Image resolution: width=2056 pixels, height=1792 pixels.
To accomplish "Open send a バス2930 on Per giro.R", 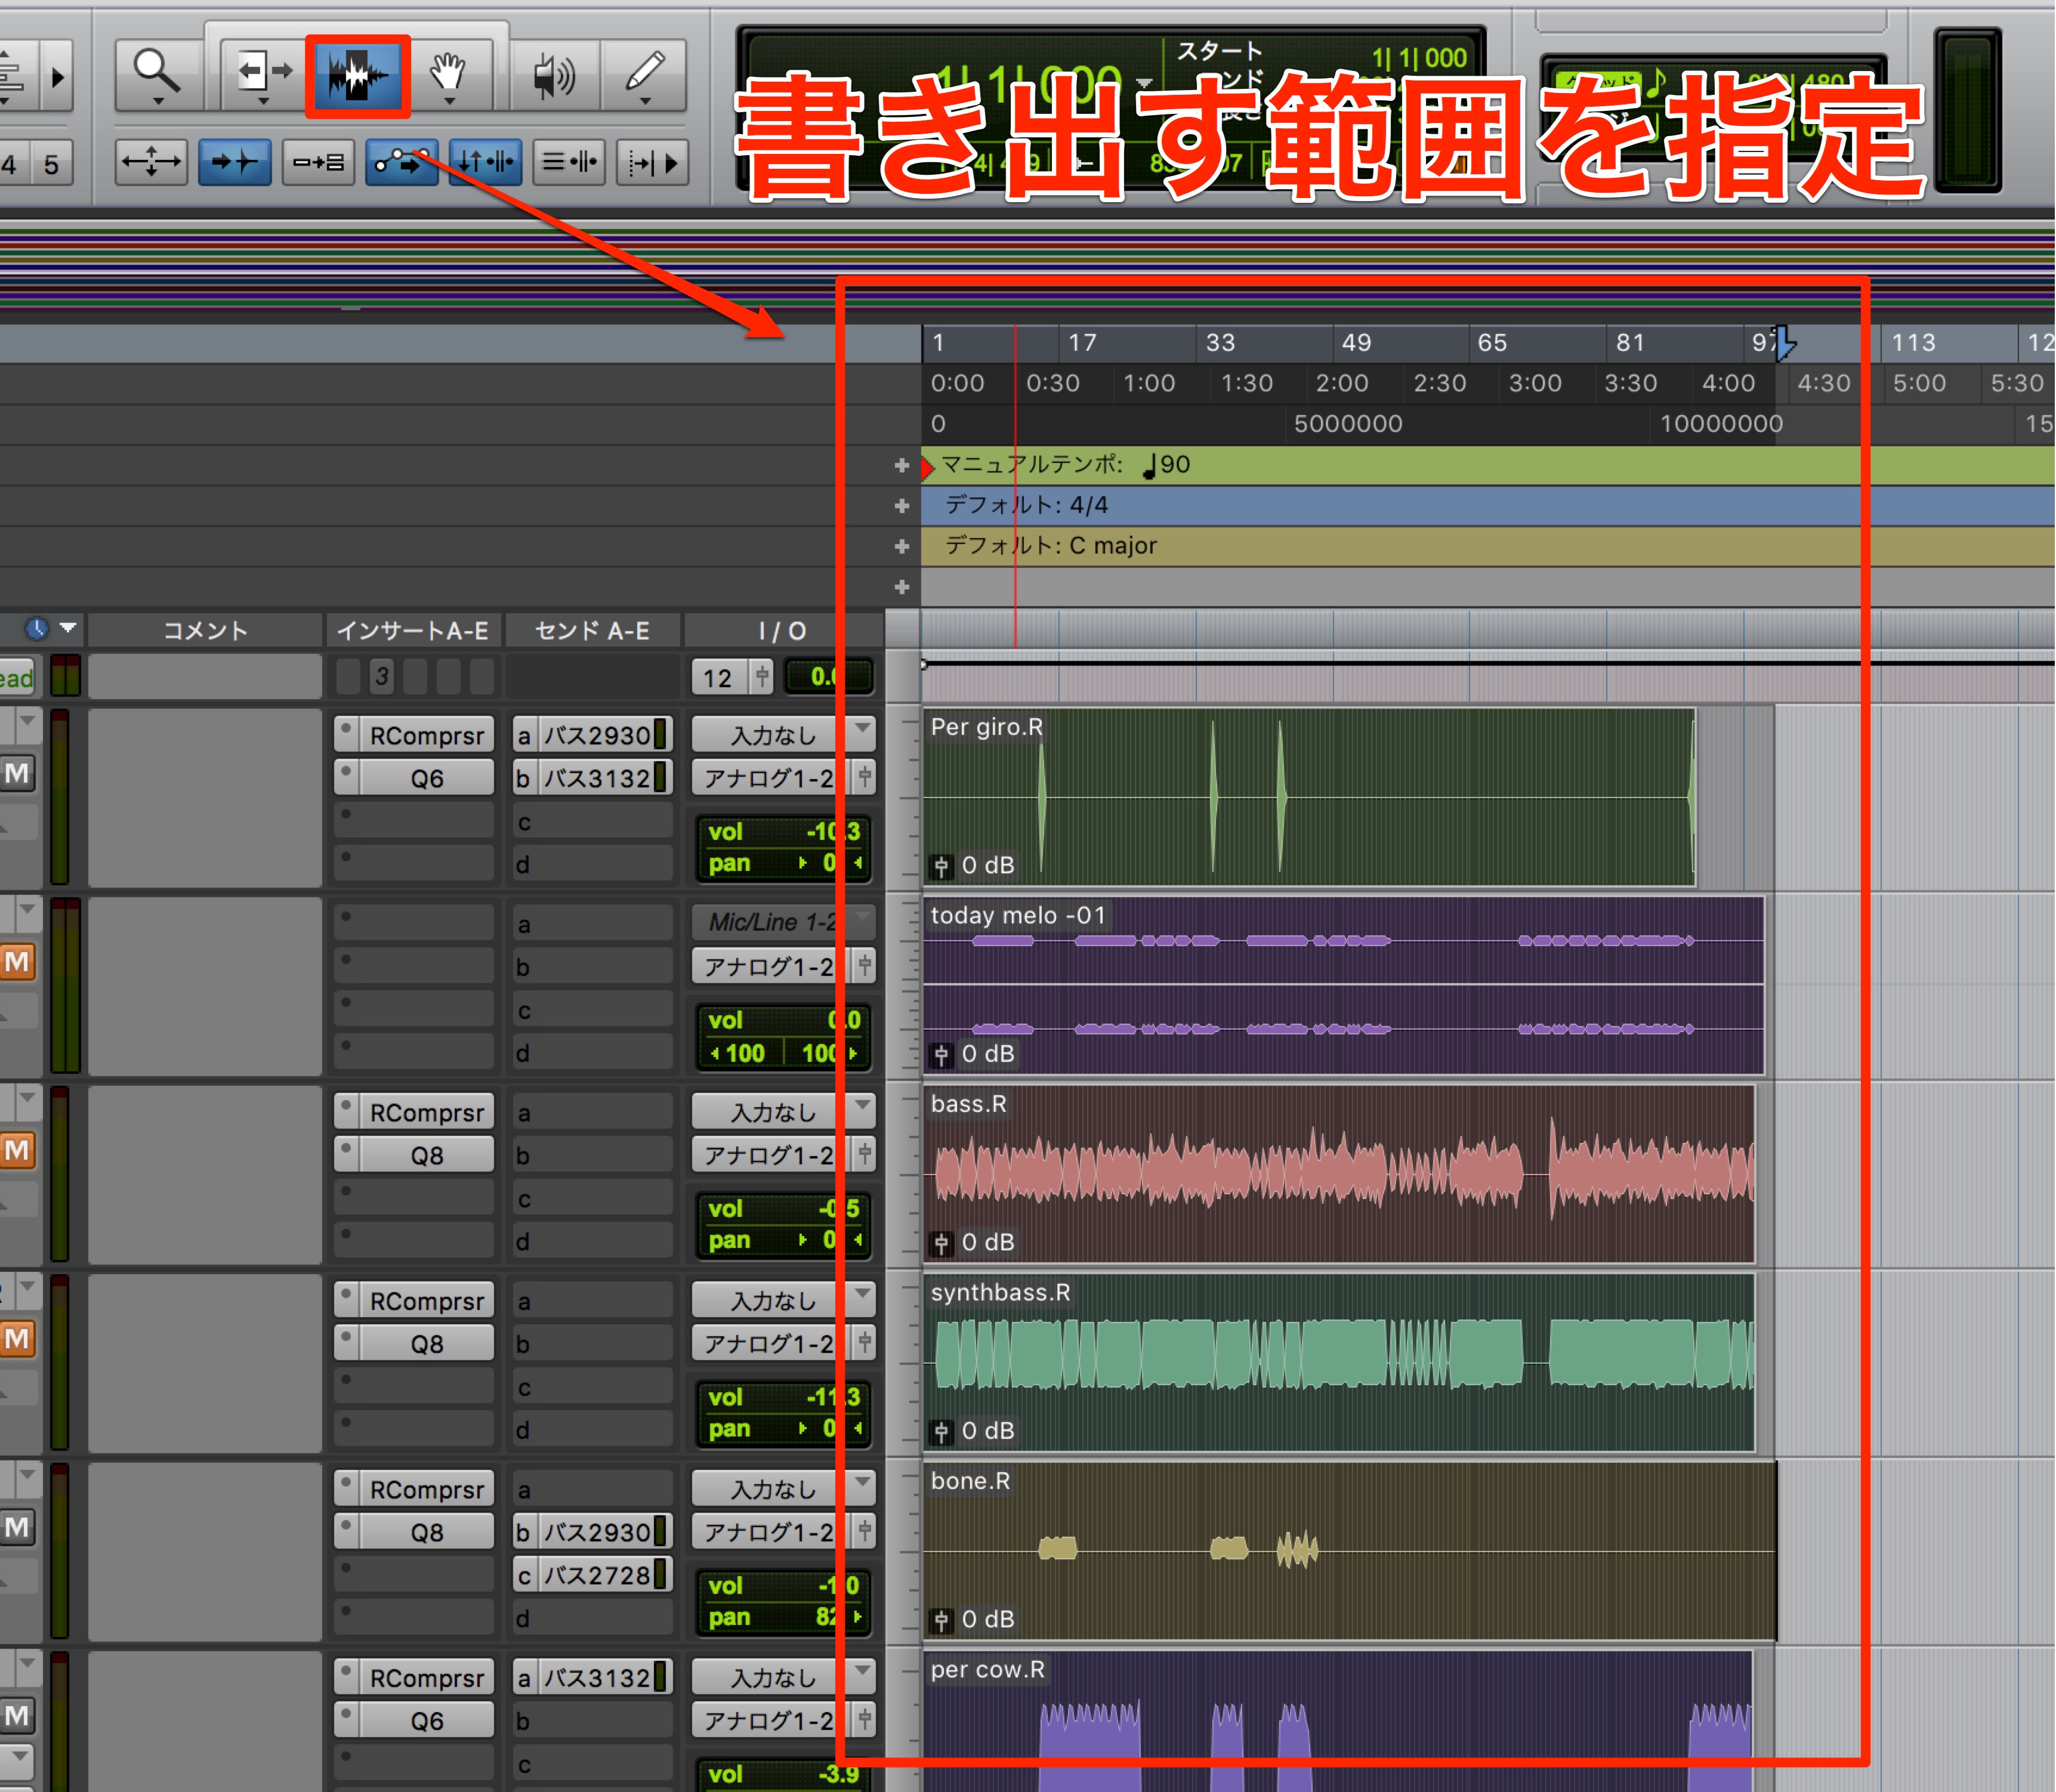I will [x=592, y=735].
